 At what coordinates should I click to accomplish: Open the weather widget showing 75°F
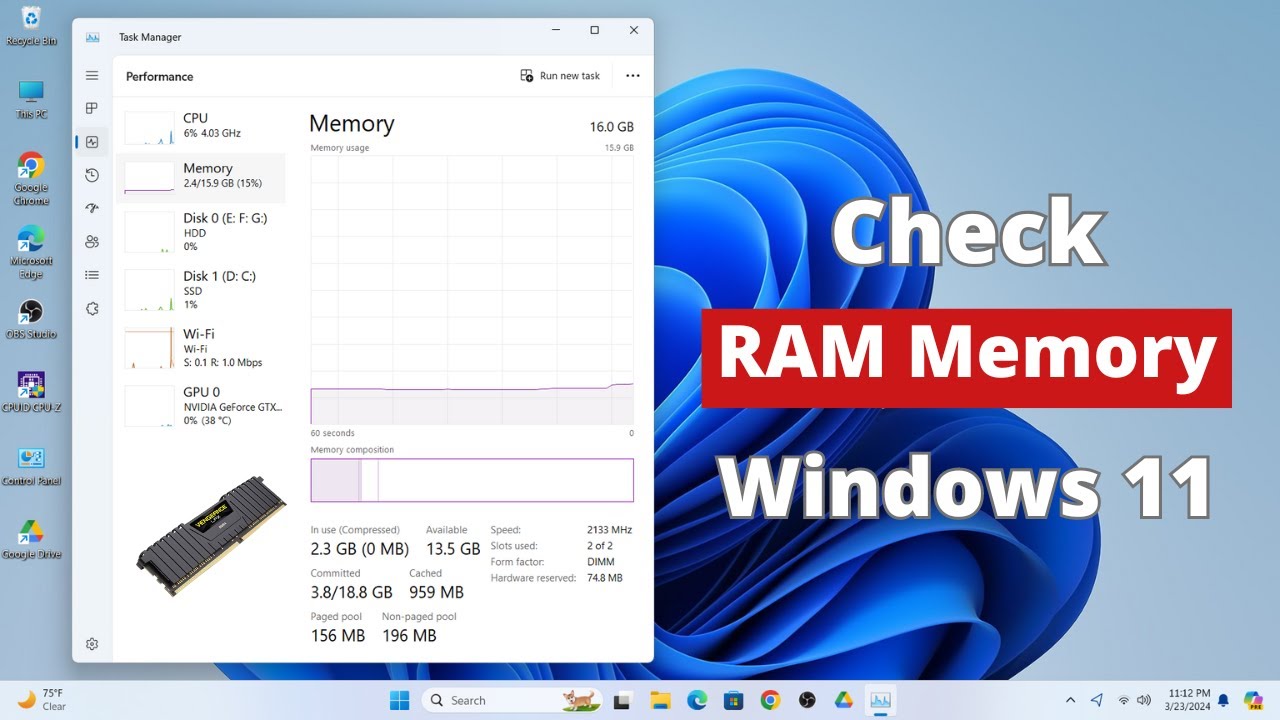42,699
